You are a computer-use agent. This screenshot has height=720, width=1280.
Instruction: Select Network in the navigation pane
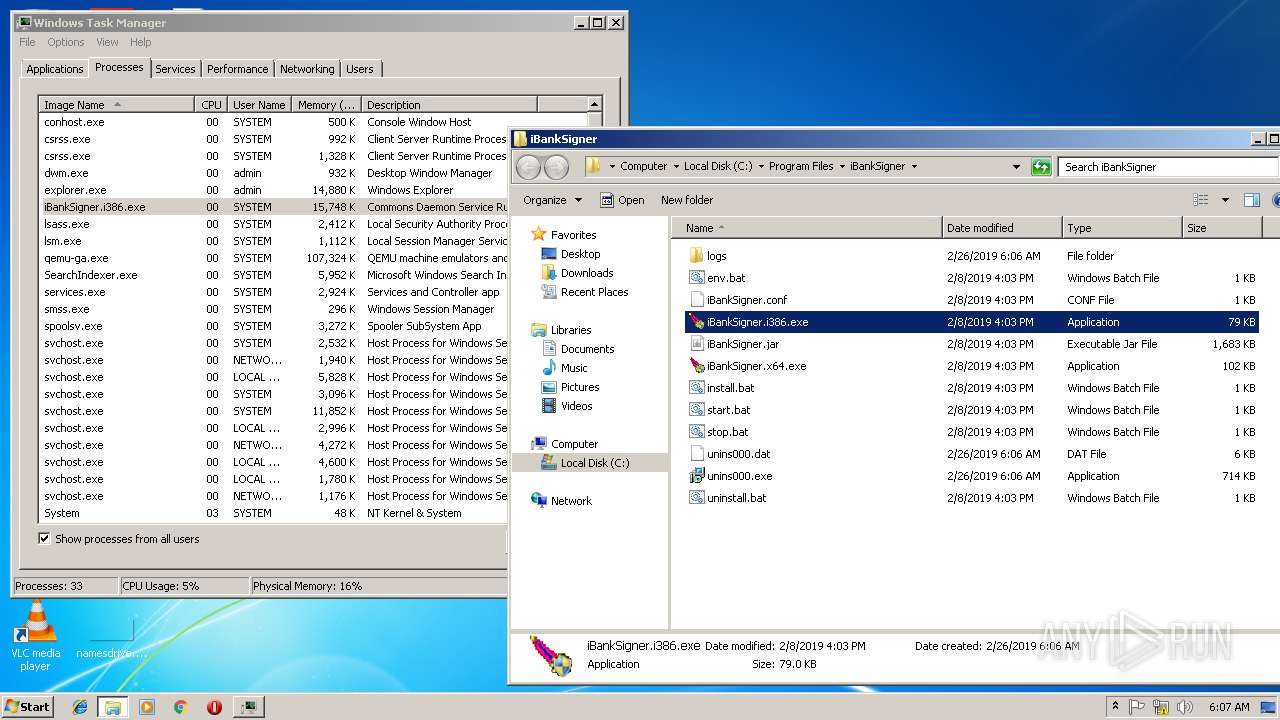562,501
